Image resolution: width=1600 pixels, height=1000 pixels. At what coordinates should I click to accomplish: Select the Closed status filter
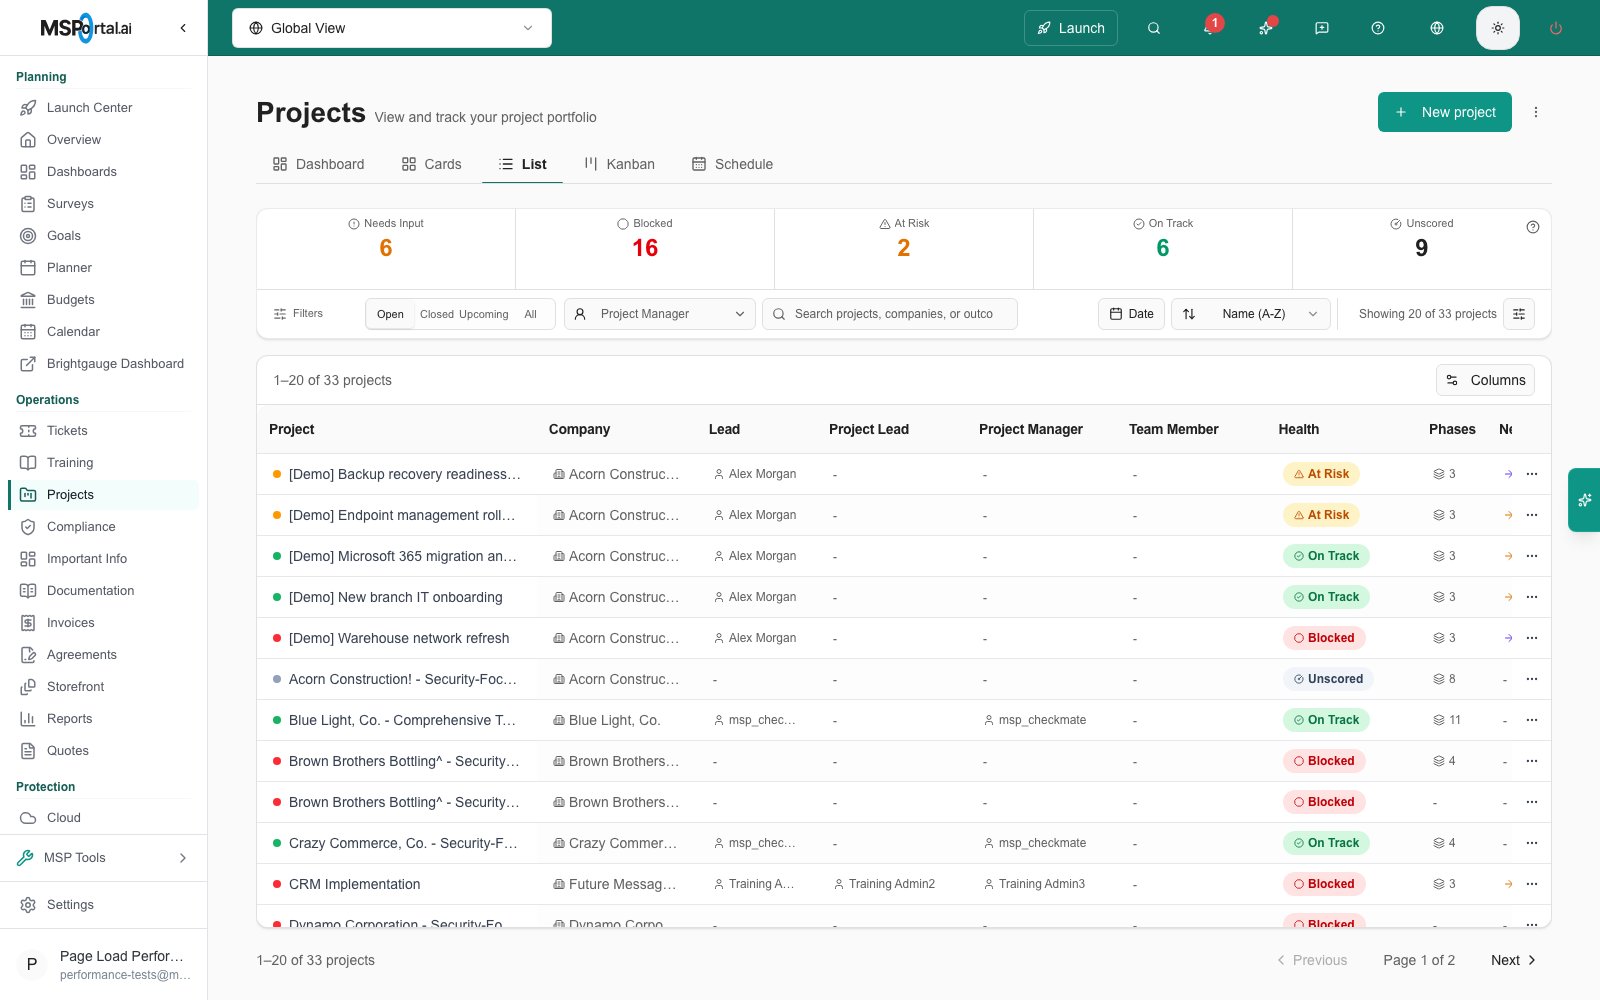[x=437, y=314]
